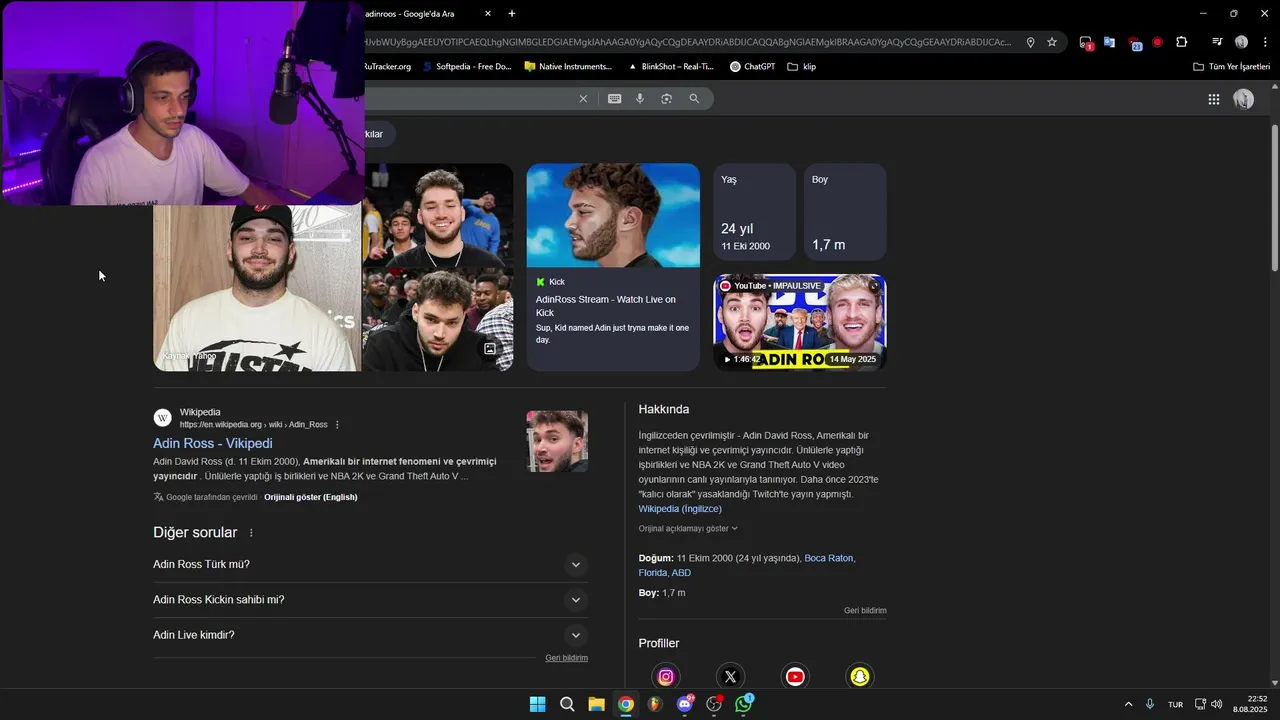The height and width of the screenshot is (720, 1280).
Task: Open Windows Start menu
Action: pos(537,704)
